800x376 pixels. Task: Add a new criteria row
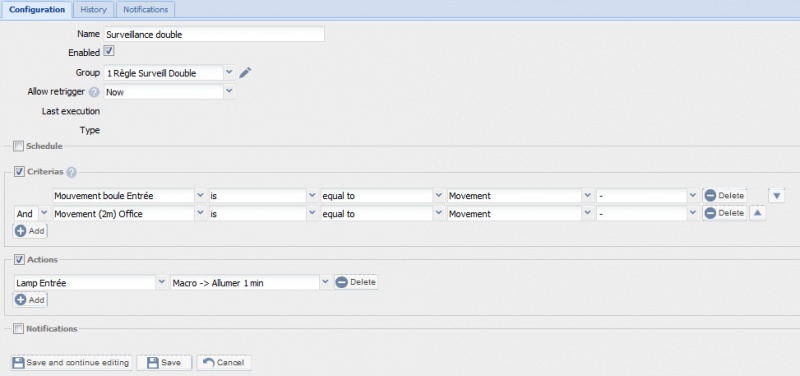click(30, 231)
